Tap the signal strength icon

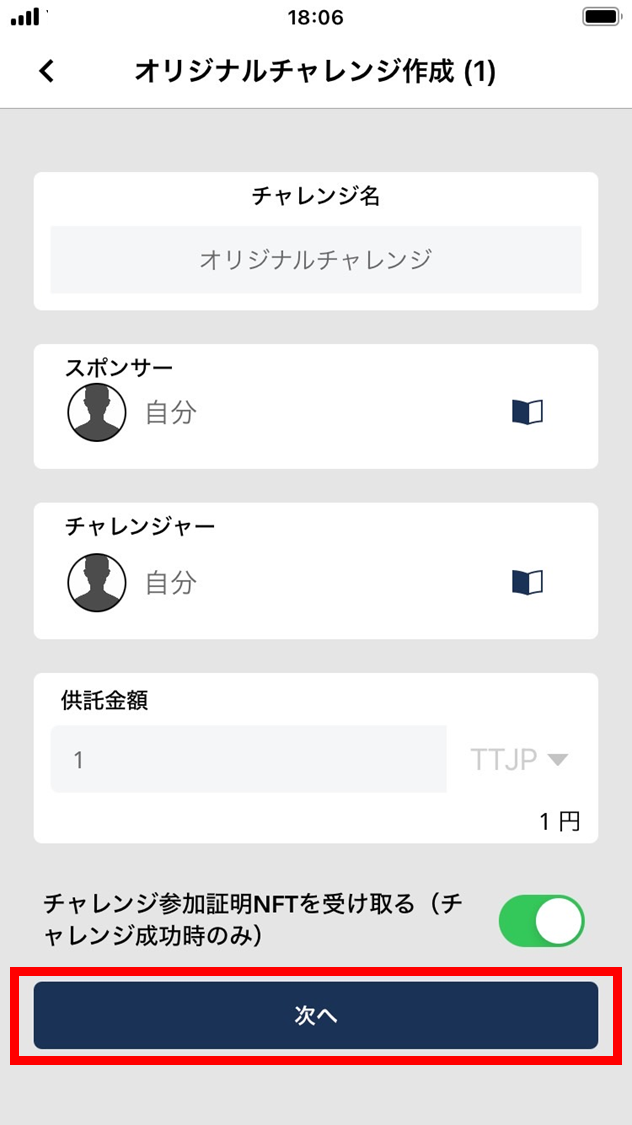point(26,17)
